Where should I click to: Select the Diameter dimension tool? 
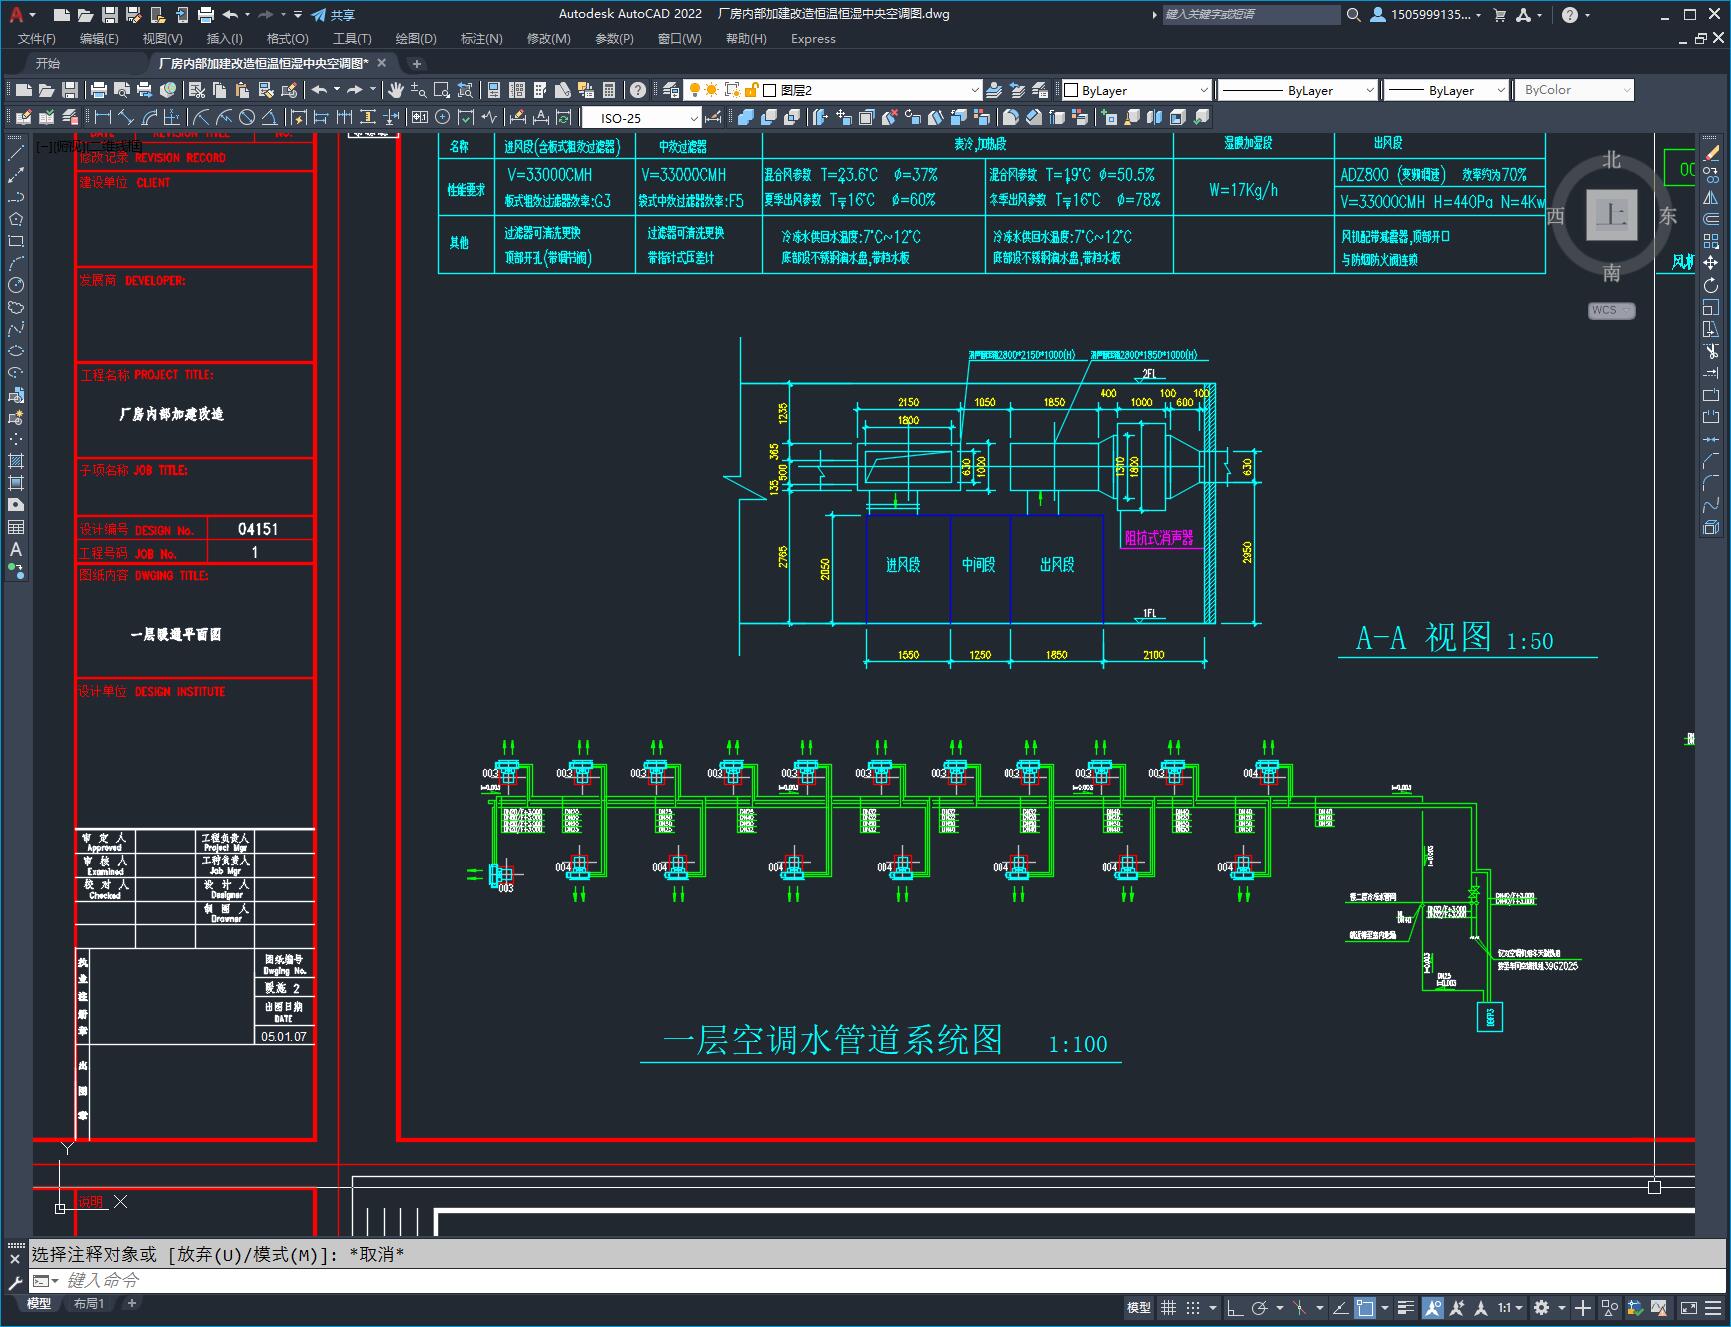[247, 117]
